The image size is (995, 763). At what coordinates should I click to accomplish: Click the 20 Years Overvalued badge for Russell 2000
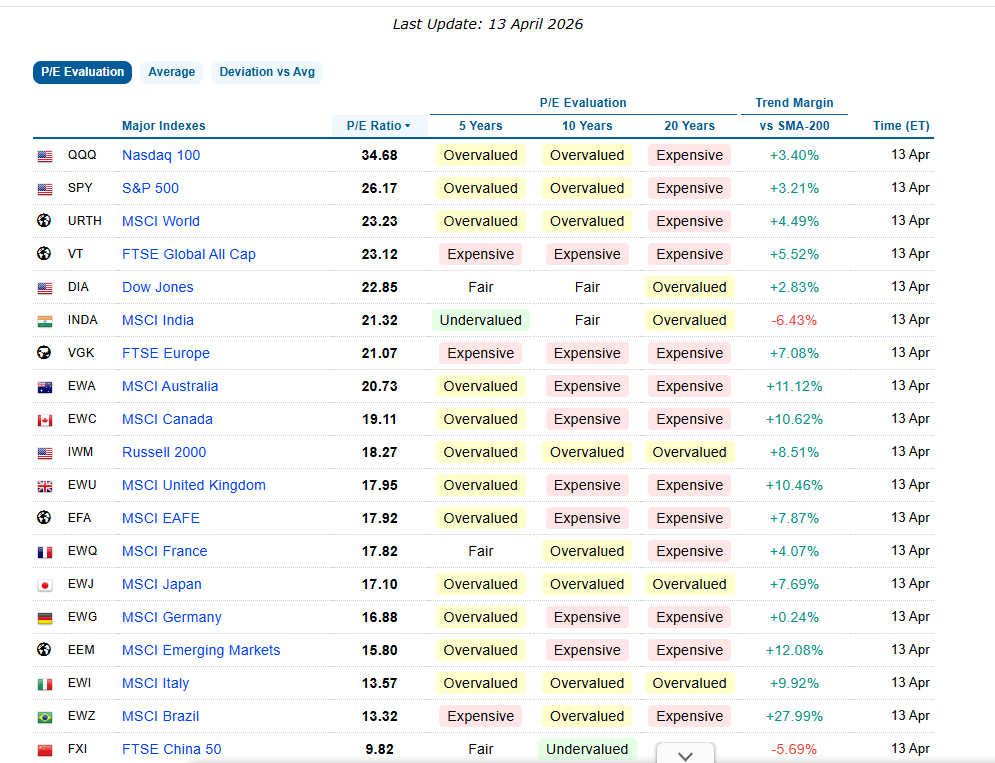pyautogui.click(x=689, y=452)
